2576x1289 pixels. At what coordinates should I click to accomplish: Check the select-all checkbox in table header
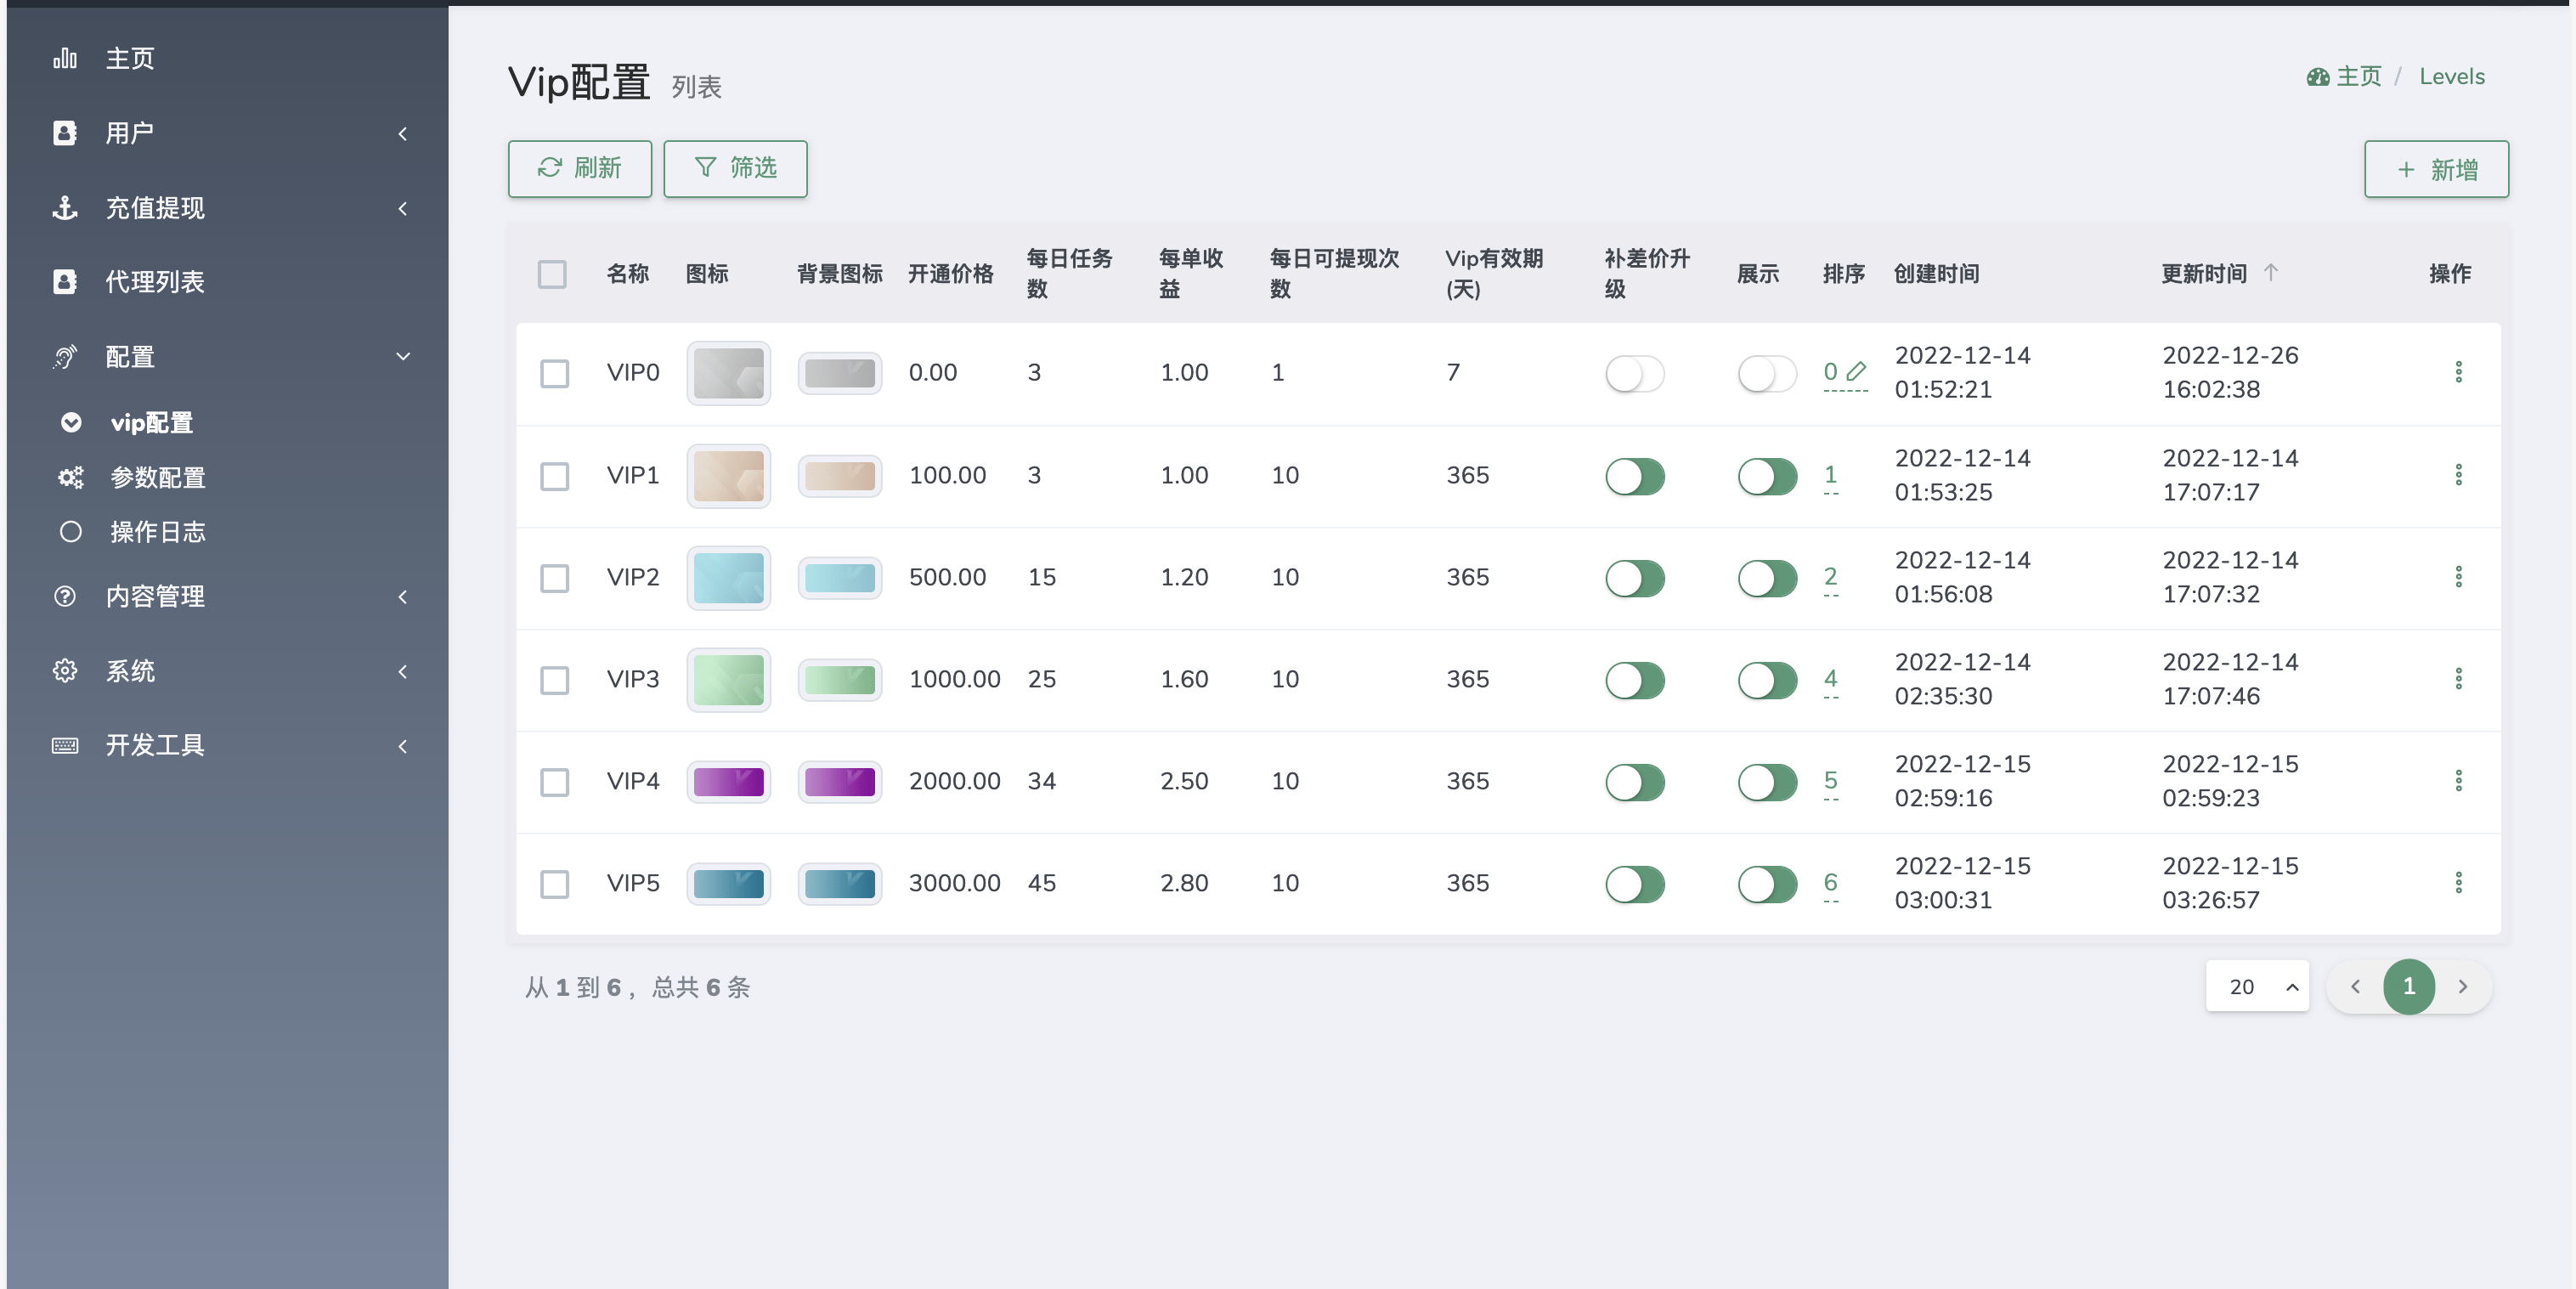(x=552, y=274)
